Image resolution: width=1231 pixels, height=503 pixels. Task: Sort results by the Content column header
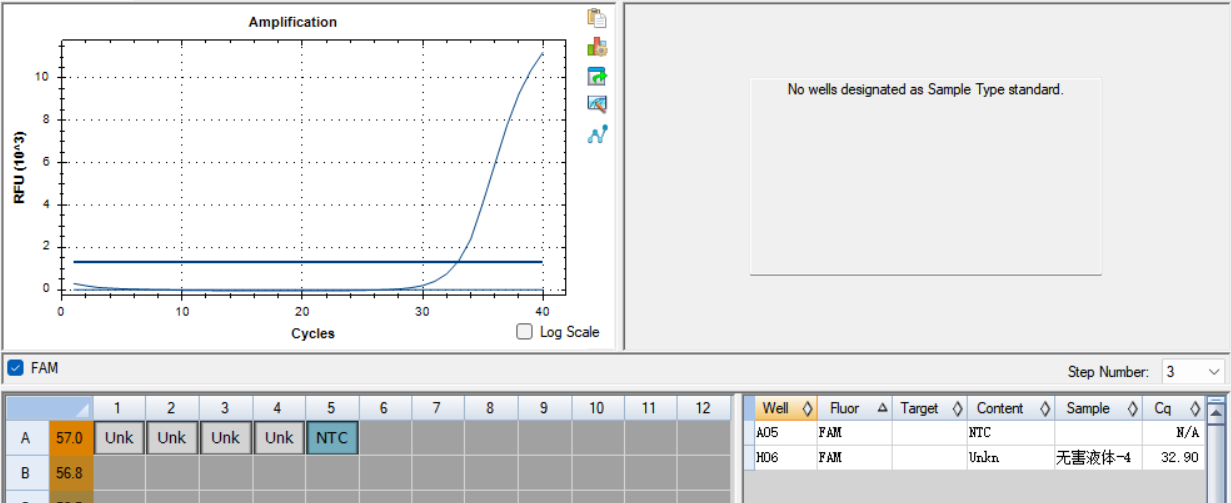click(1010, 408)
